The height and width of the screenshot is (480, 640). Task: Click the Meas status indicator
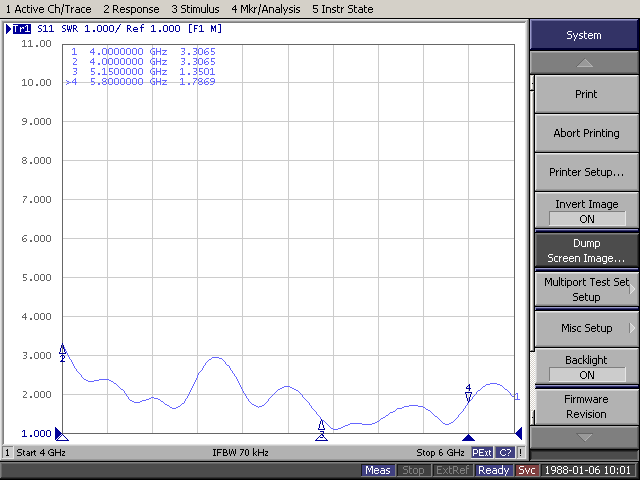tap(378, 470)
